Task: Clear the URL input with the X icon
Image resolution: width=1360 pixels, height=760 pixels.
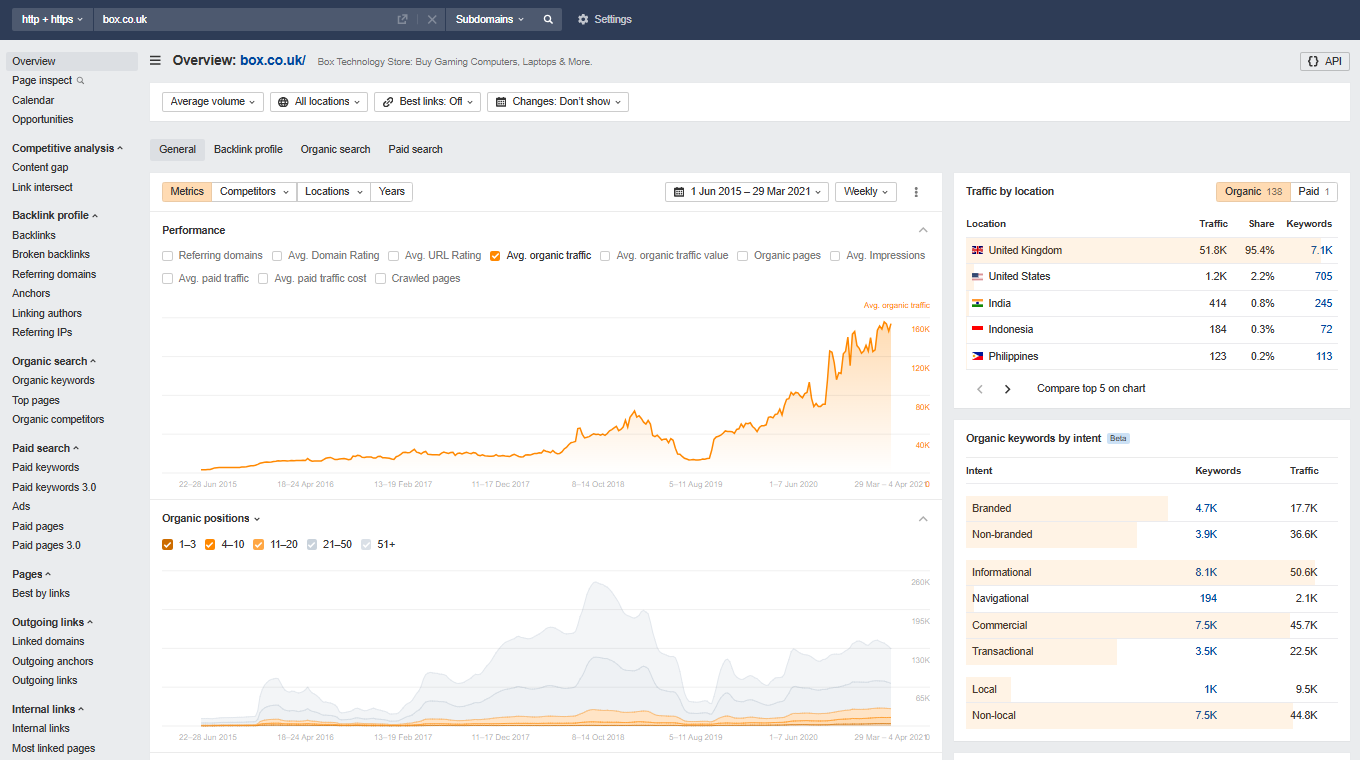Action: tap(432, 19)
